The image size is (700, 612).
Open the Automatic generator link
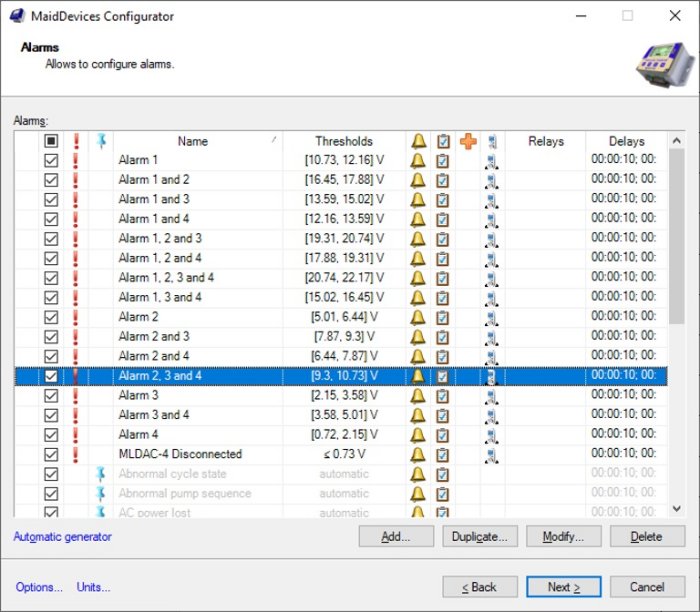click(x=62, y=537)
